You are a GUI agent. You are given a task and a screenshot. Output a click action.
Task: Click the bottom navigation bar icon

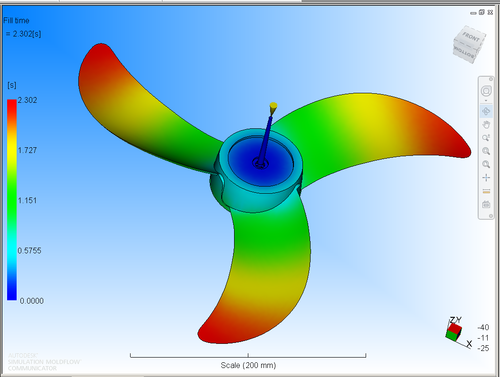click(x=486, y=204)
